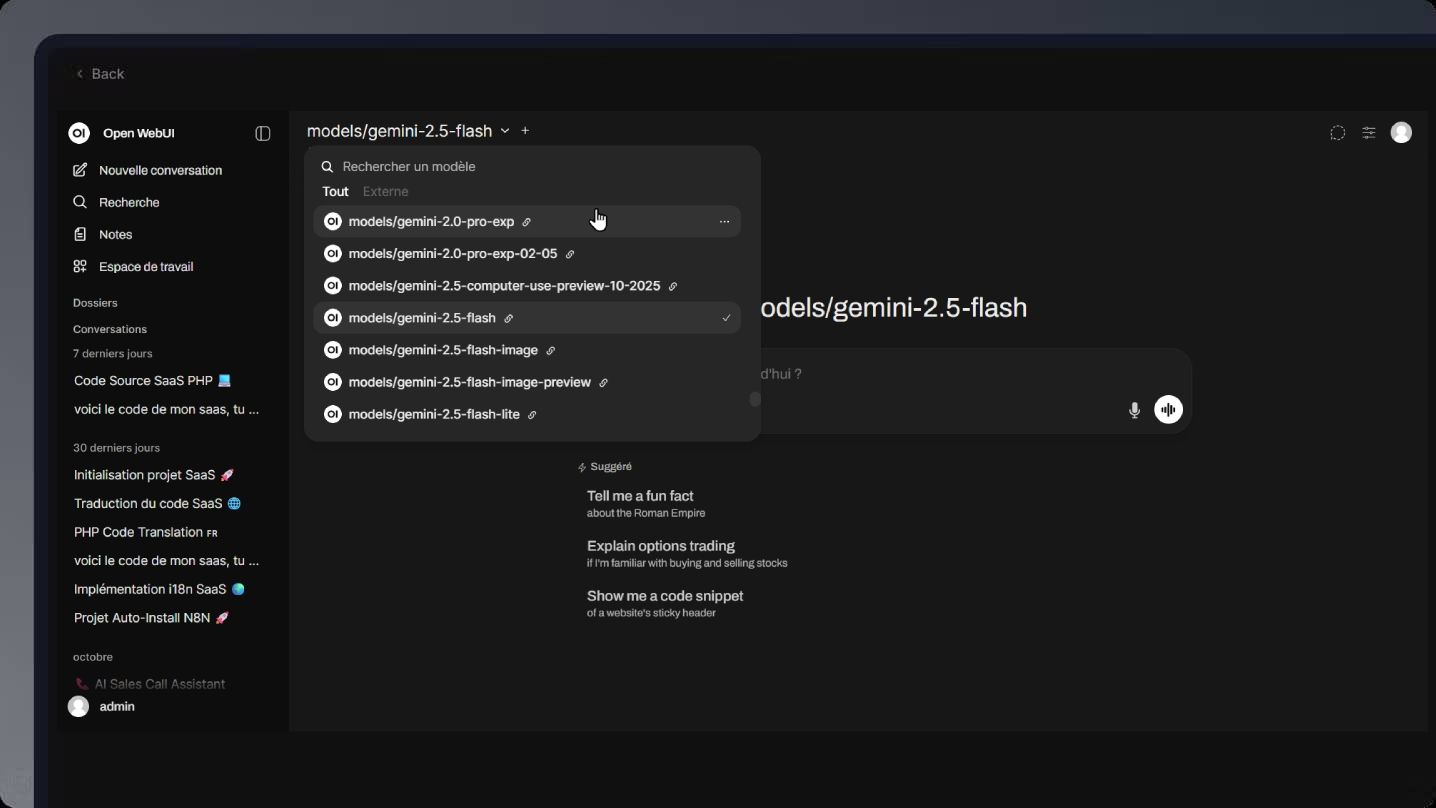The height and width of the screenshot is (808, 1436).
Task: Click the Open WebUI logo
Action: point(79,133)
